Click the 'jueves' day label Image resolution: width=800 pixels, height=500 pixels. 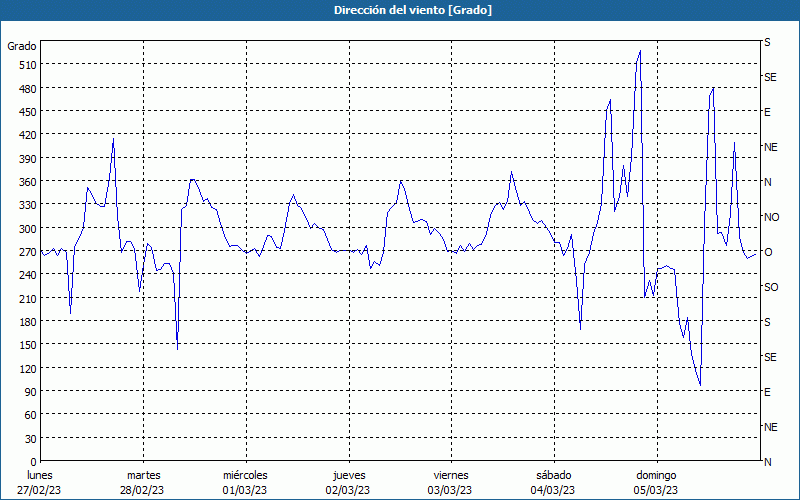349,475
